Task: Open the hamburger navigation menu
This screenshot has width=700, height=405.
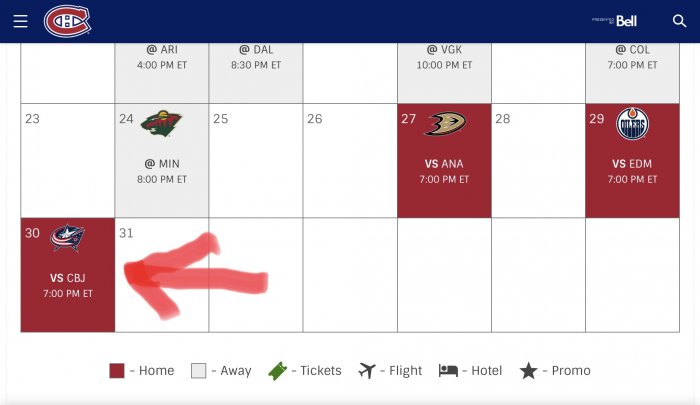Action: coord(20,21)
